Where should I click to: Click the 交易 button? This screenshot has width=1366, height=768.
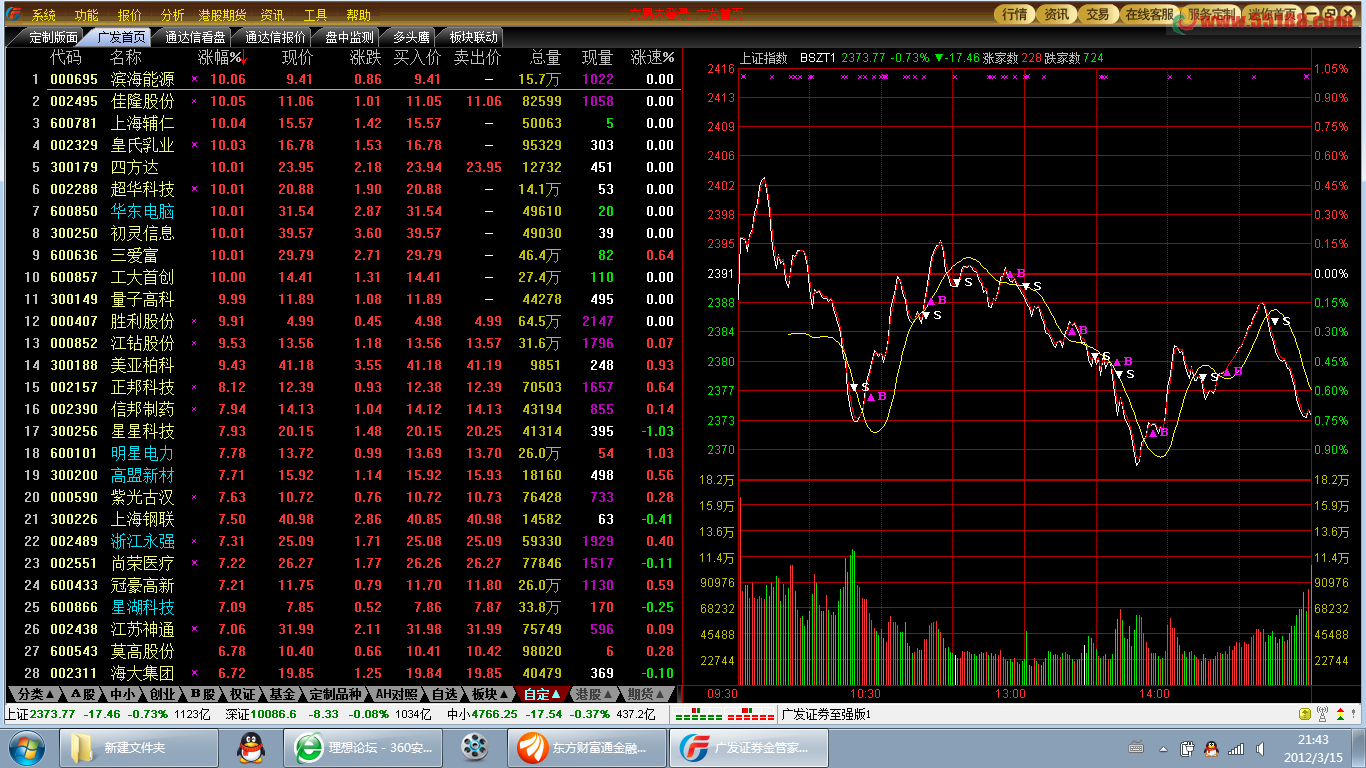(x=1098, y=14)
